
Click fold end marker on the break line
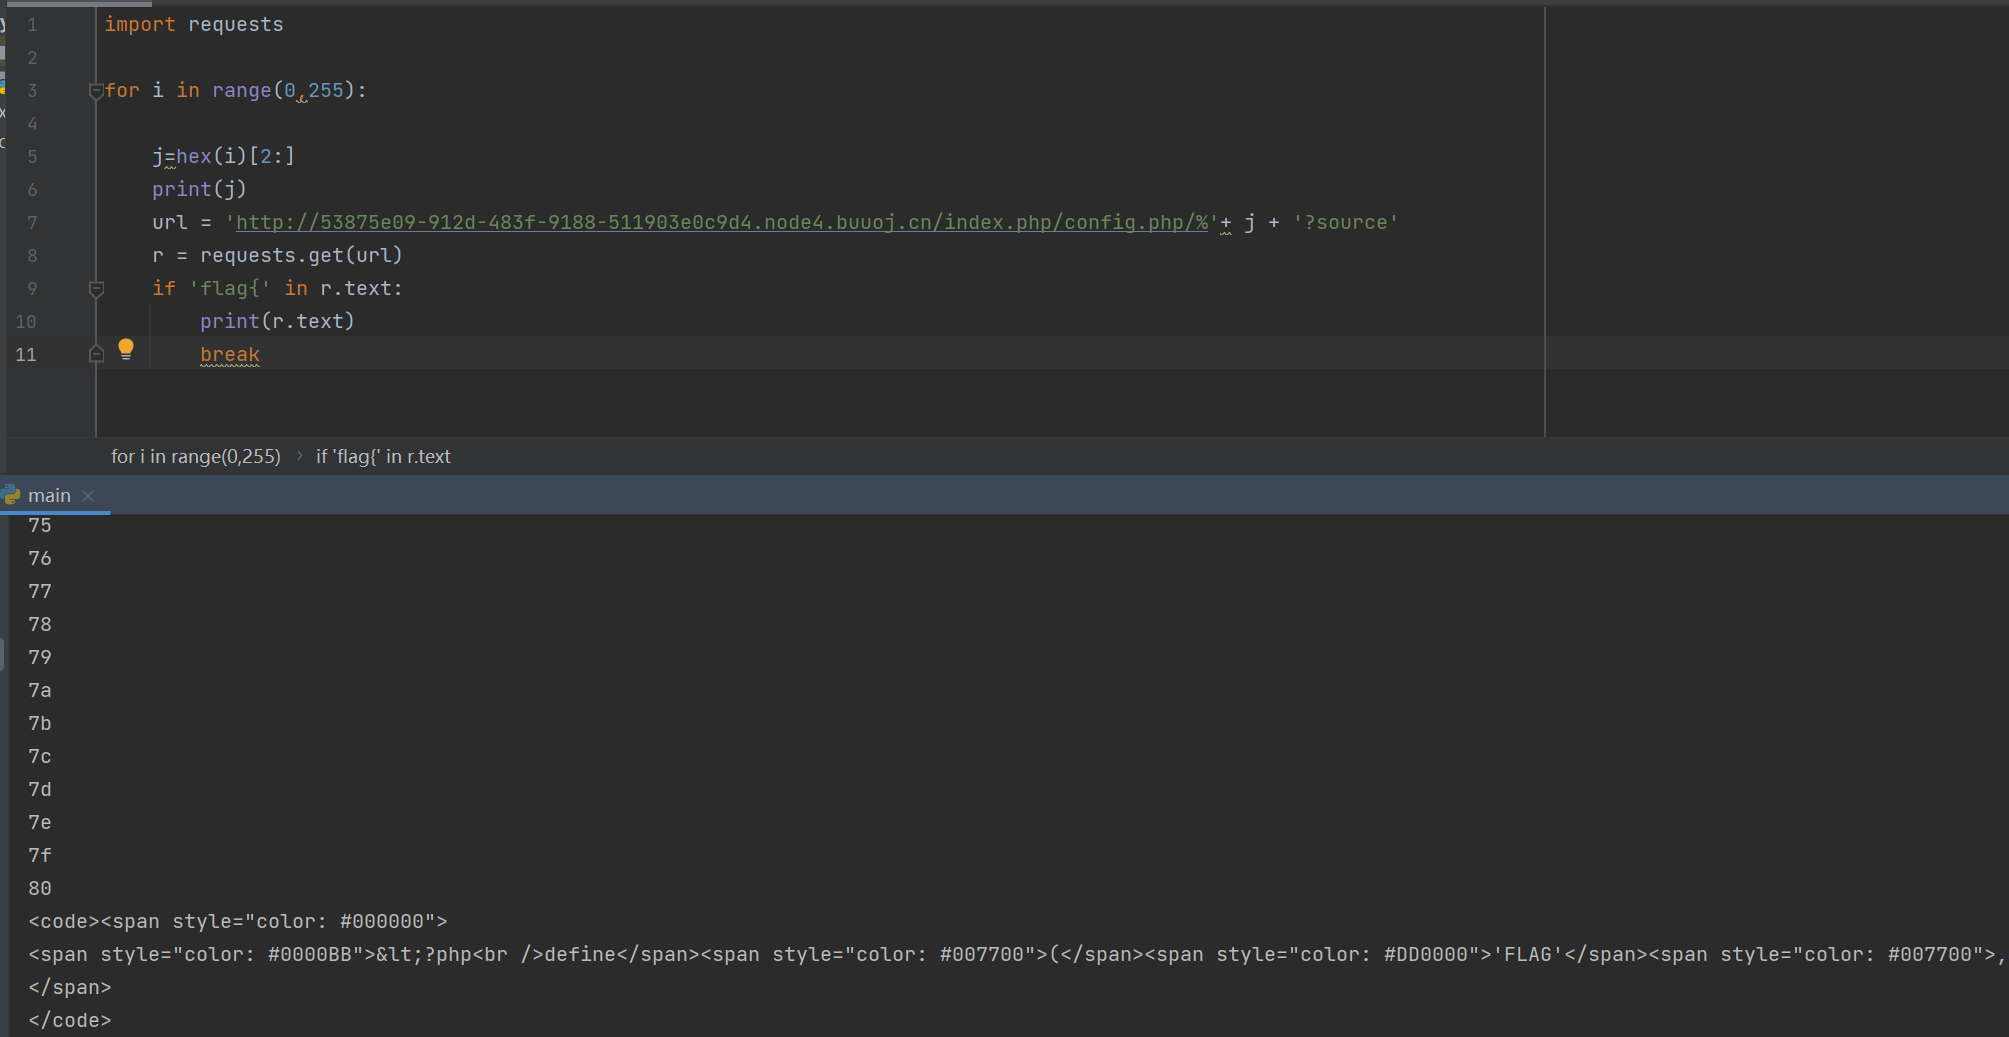96,354
